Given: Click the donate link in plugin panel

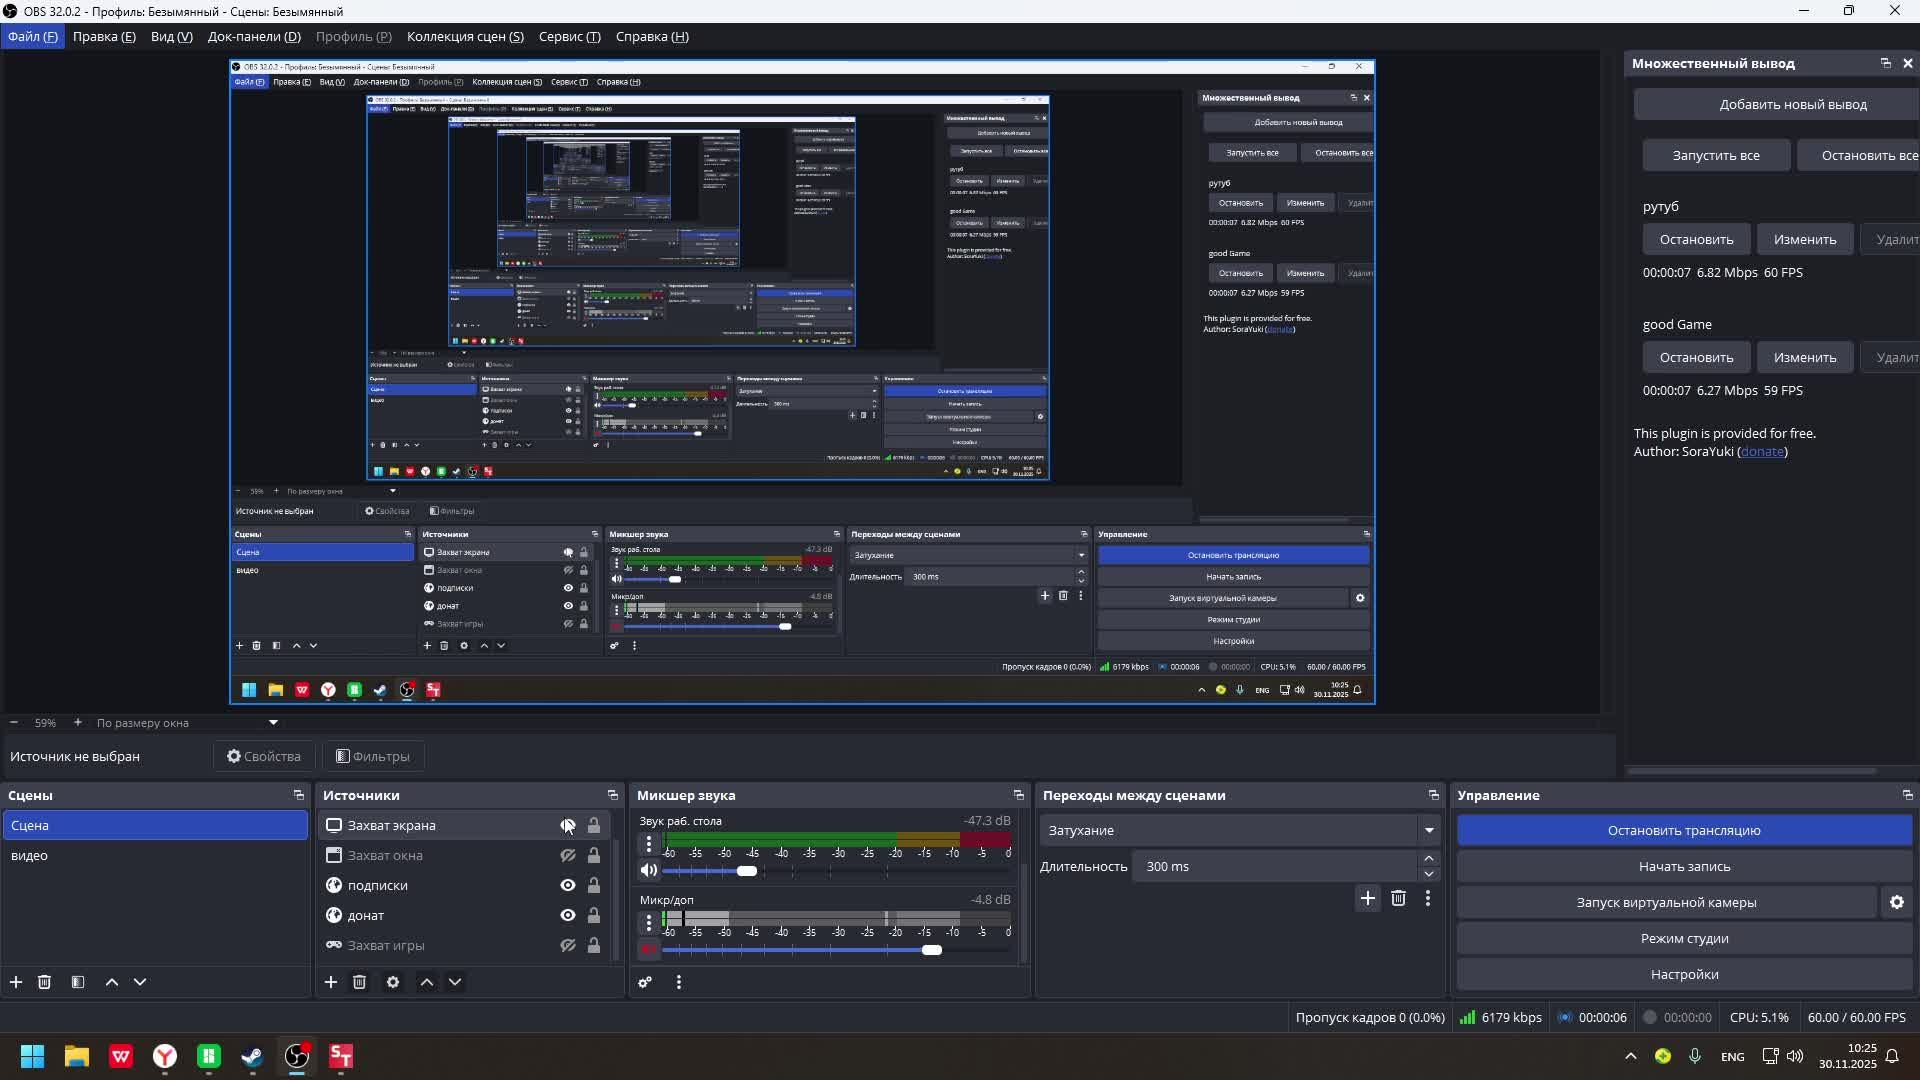Looking at the screenshot, I should pos(1761,451).
